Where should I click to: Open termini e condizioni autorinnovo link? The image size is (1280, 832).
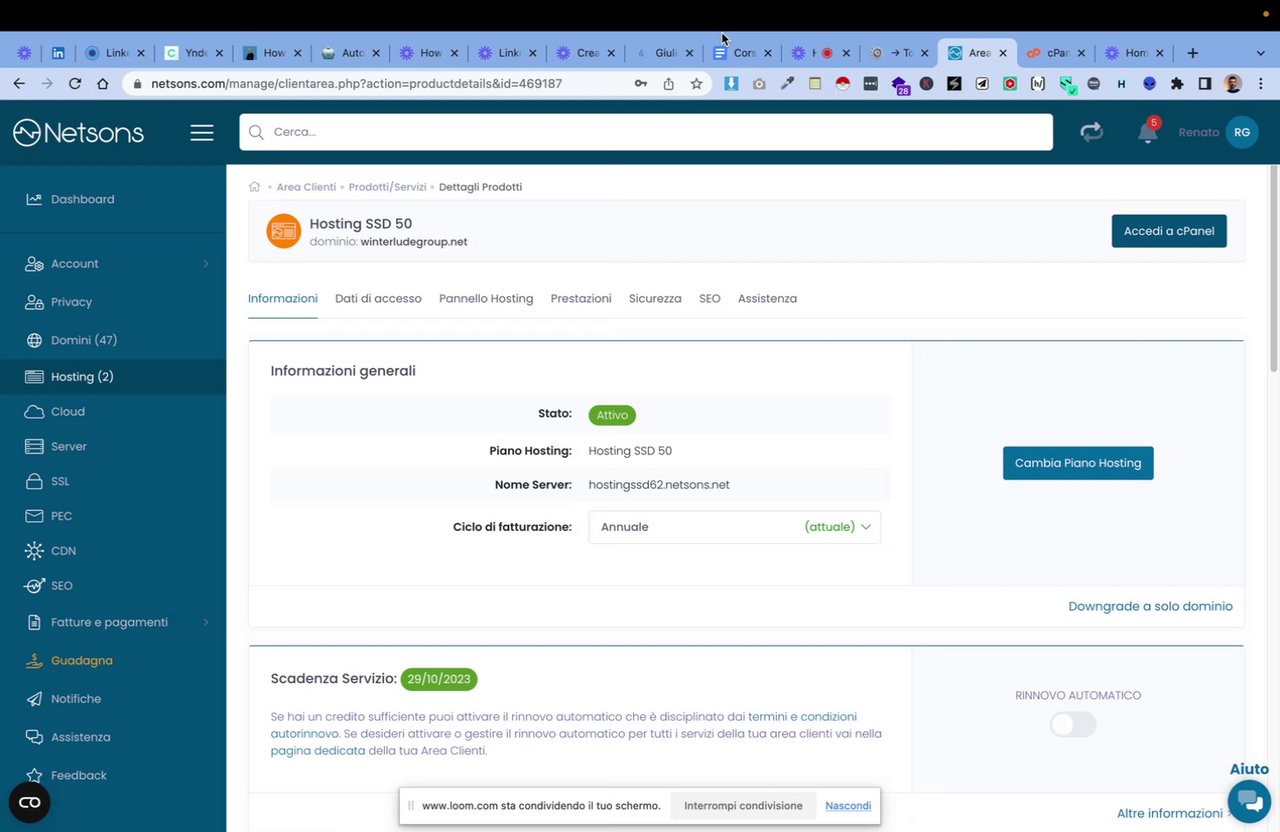802,717
